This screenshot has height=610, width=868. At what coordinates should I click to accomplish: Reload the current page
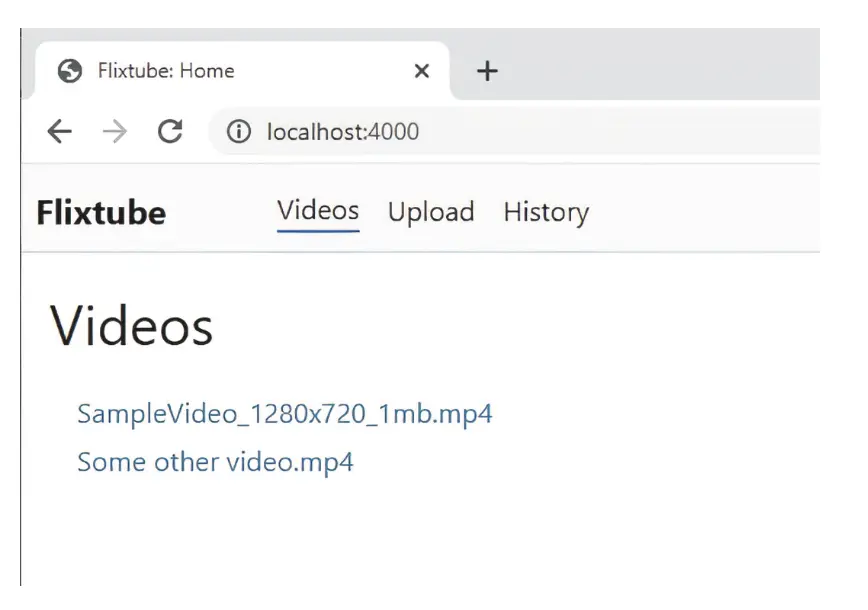[x=171, y=132]
